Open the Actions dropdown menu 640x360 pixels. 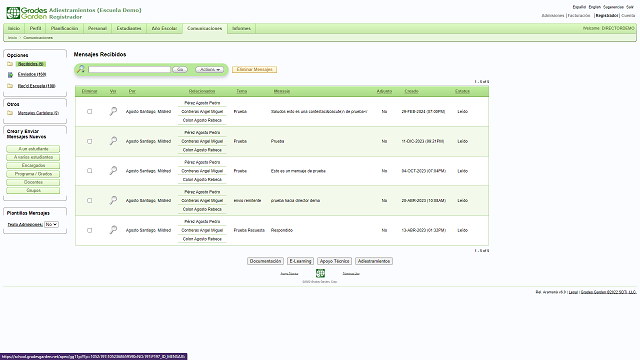pos(209,70)
